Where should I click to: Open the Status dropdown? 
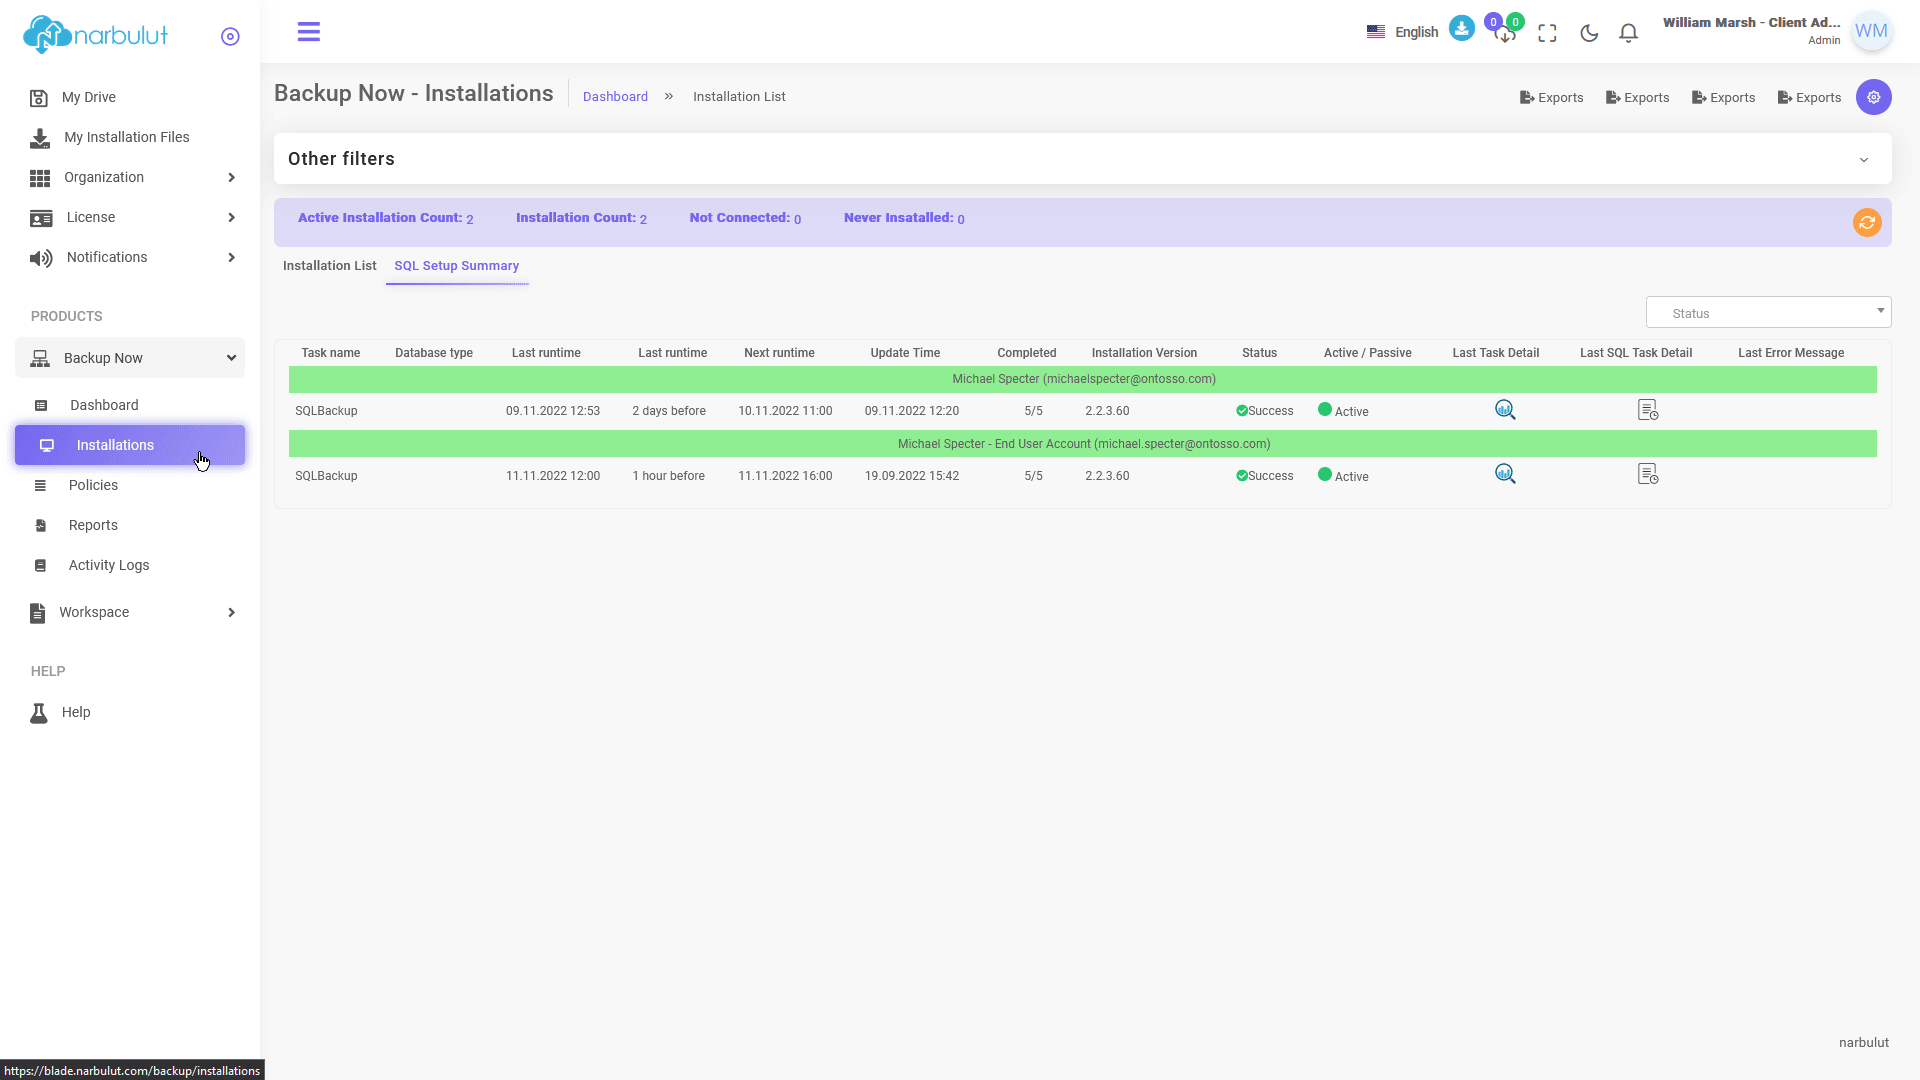pos(1768,313)
